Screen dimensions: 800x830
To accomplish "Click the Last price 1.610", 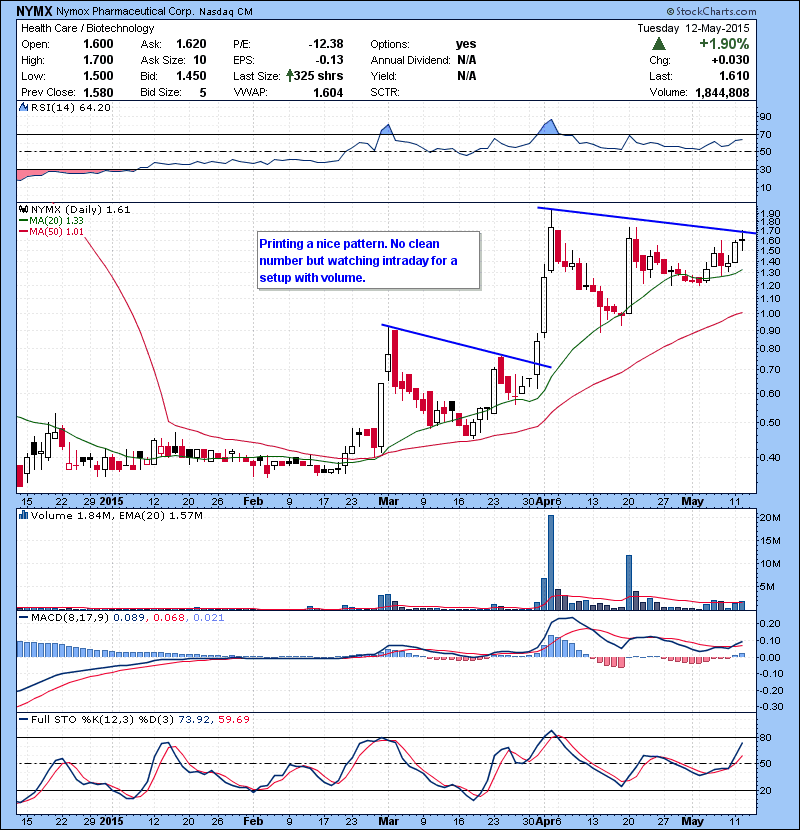I will tap(734, 76).
